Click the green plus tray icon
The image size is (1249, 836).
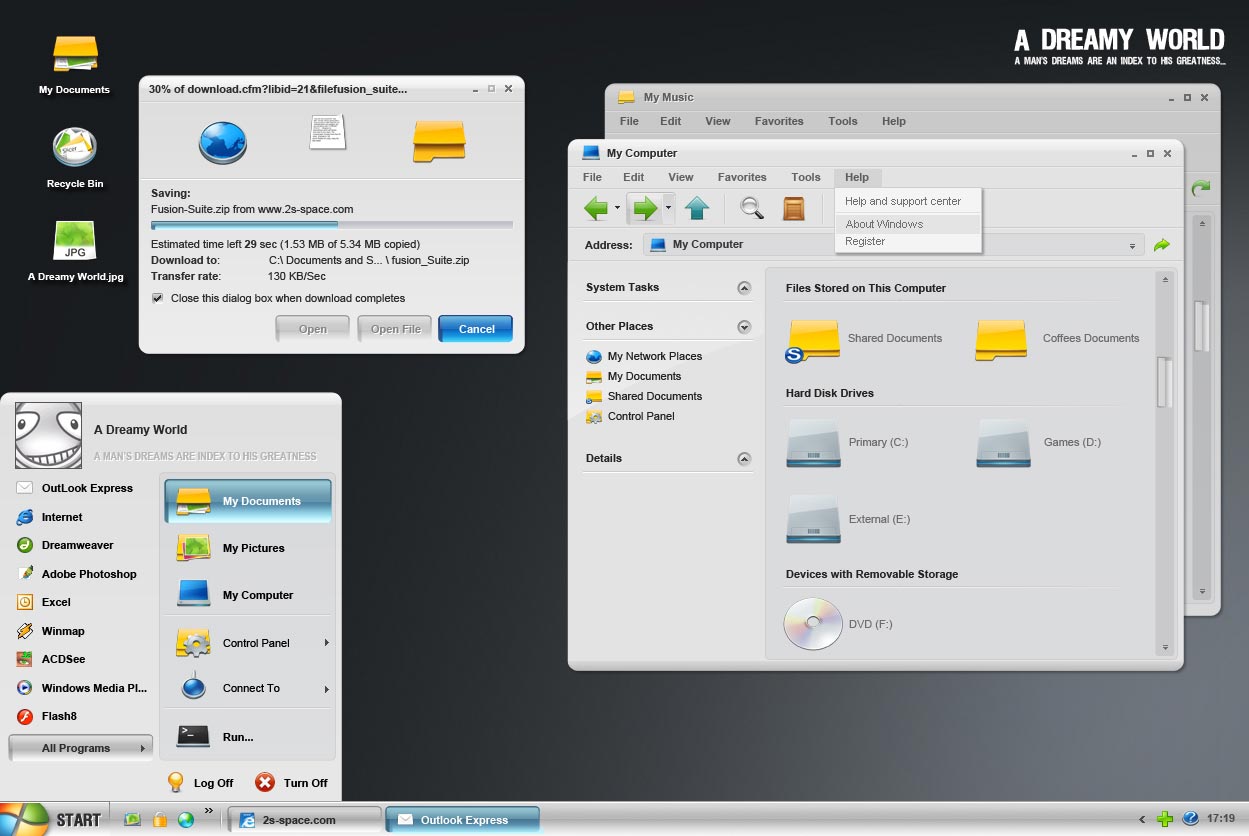click(1165, 819)
